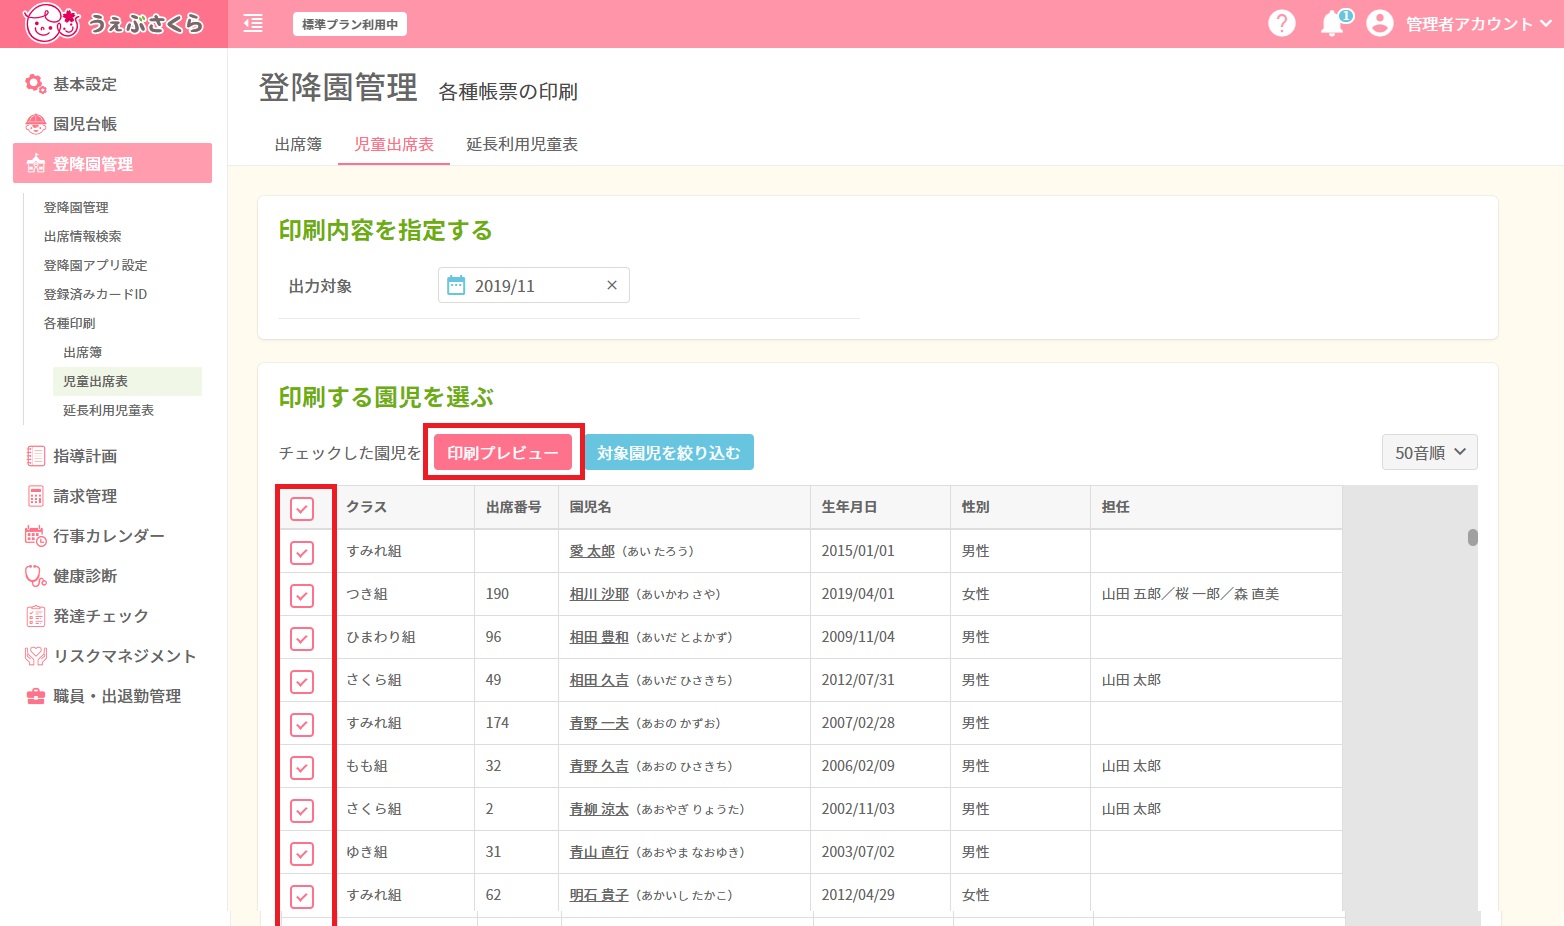Open the 50音順 sort dropdown

pyautogui.click(x=1429, y=452)
